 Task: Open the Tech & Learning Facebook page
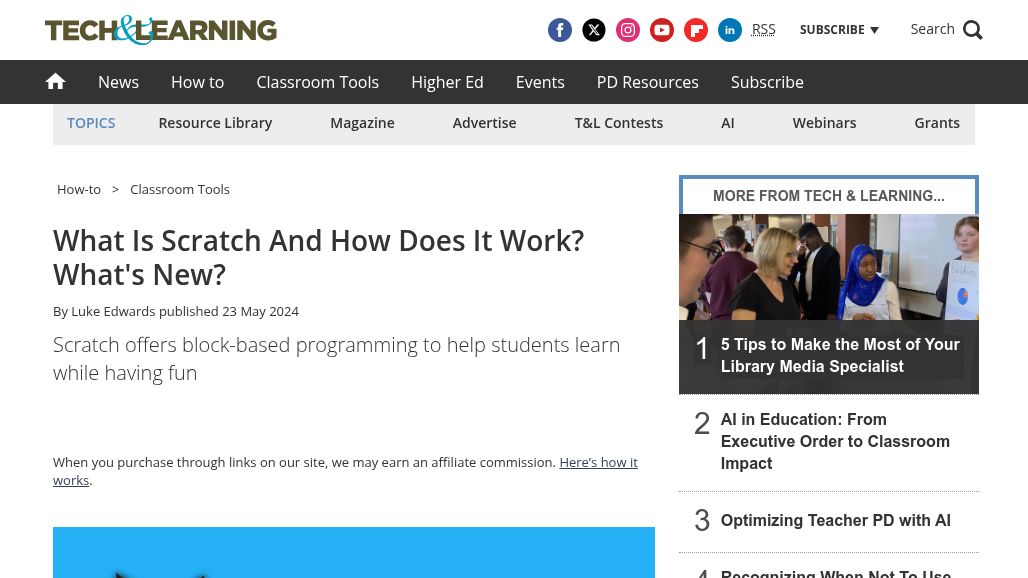pos(560,30)
